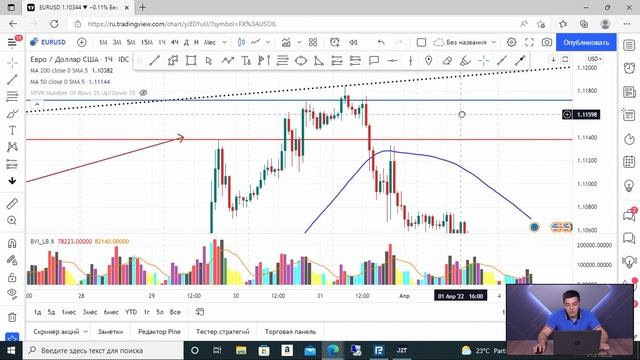
Task: Expand the Скринер акций dropdown
Action: coord(85,331)
